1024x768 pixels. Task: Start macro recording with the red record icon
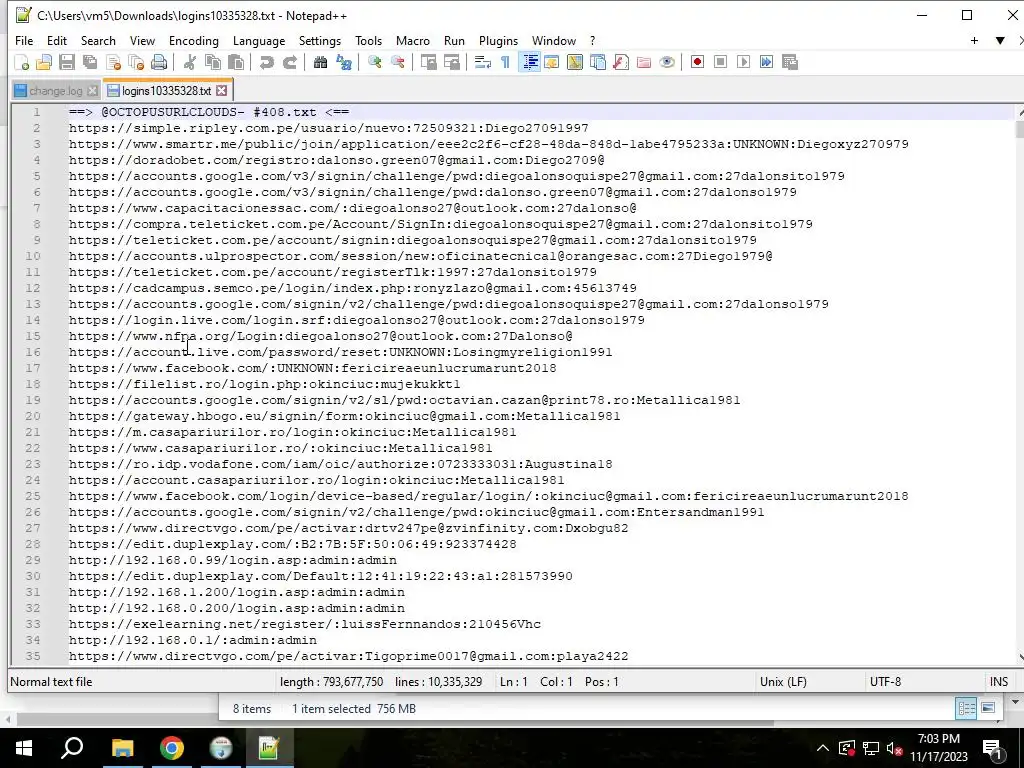coord(697,62)
